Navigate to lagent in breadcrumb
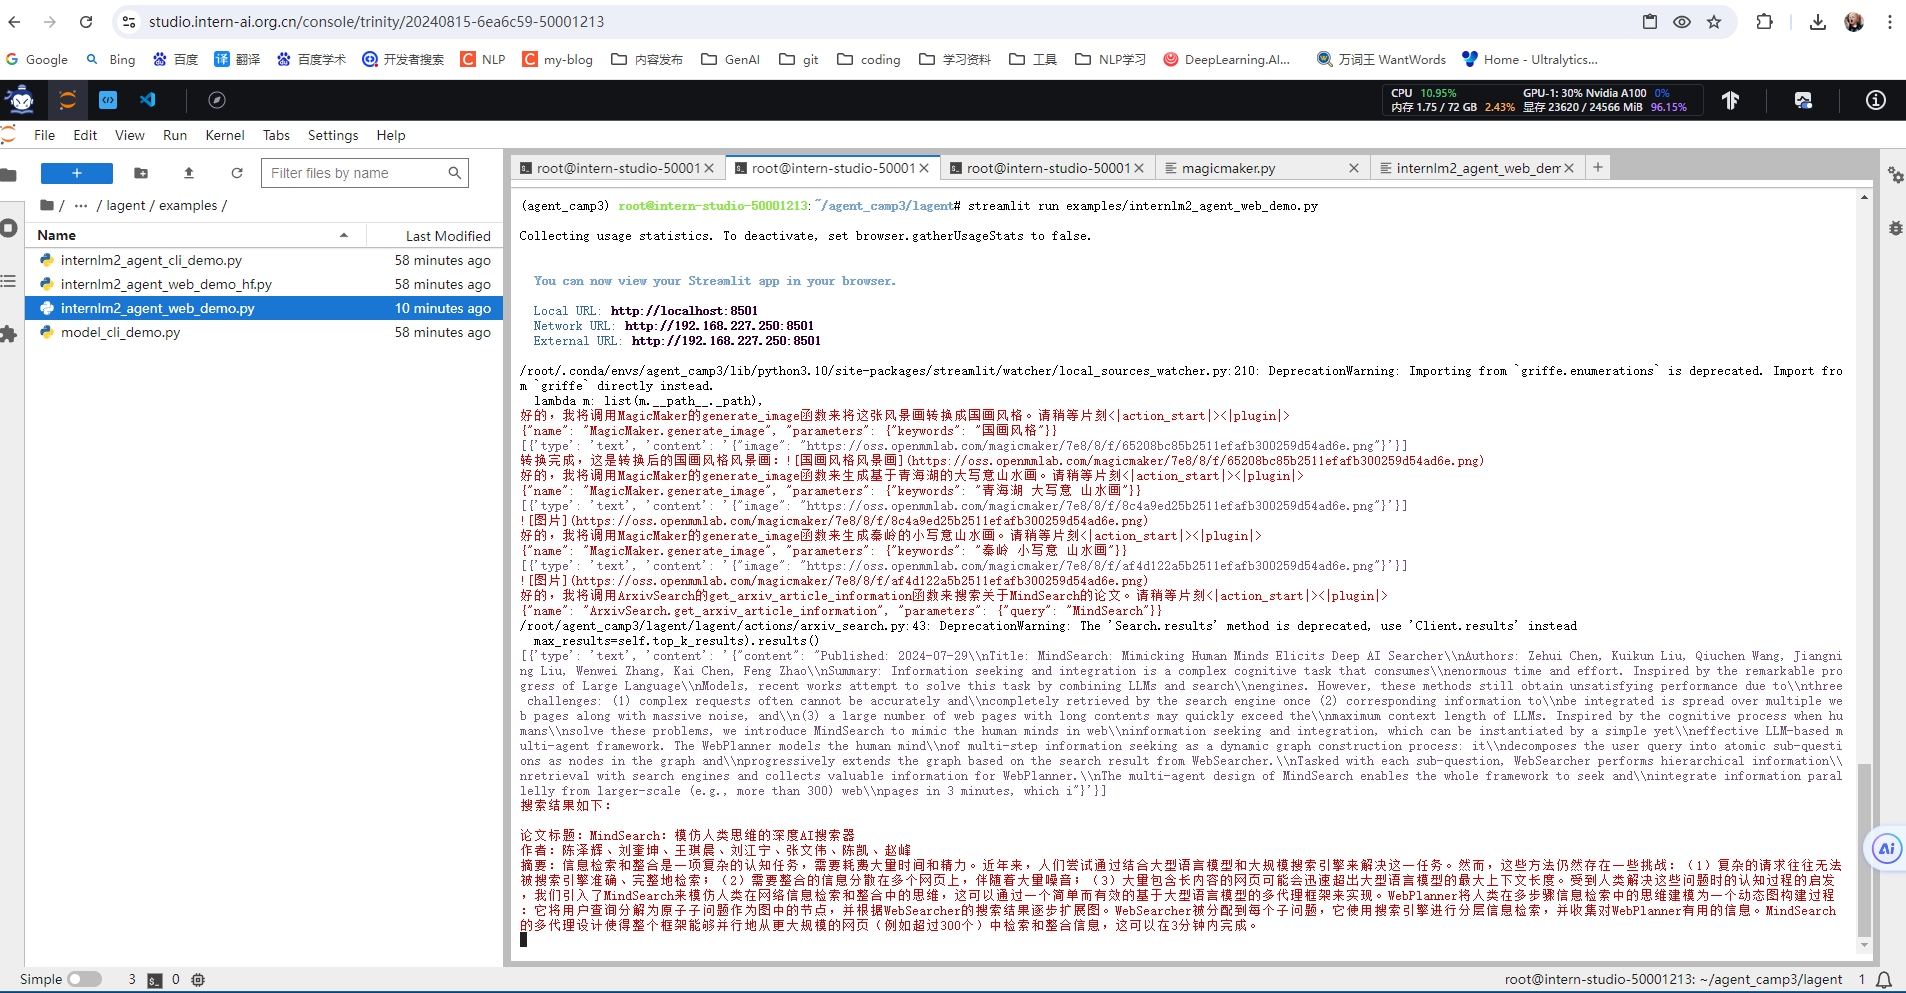This screenshot has width=1906, height=993. click(x=126, y=205)
